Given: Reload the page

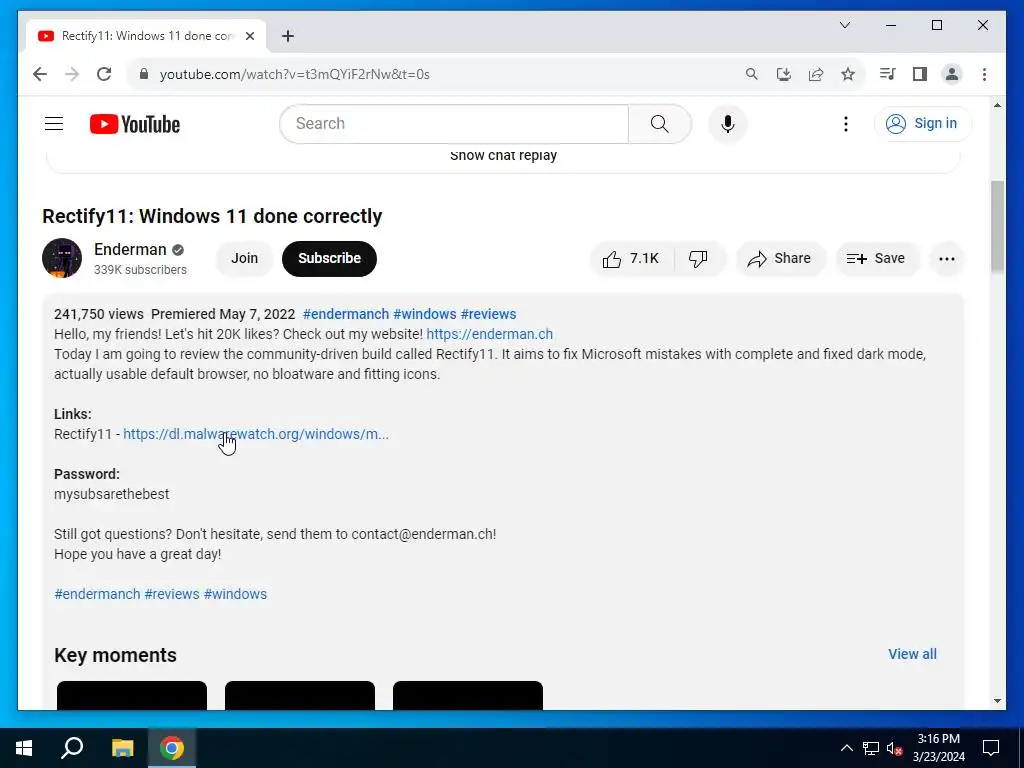Looking at the screenshot, I should [104, 74].
